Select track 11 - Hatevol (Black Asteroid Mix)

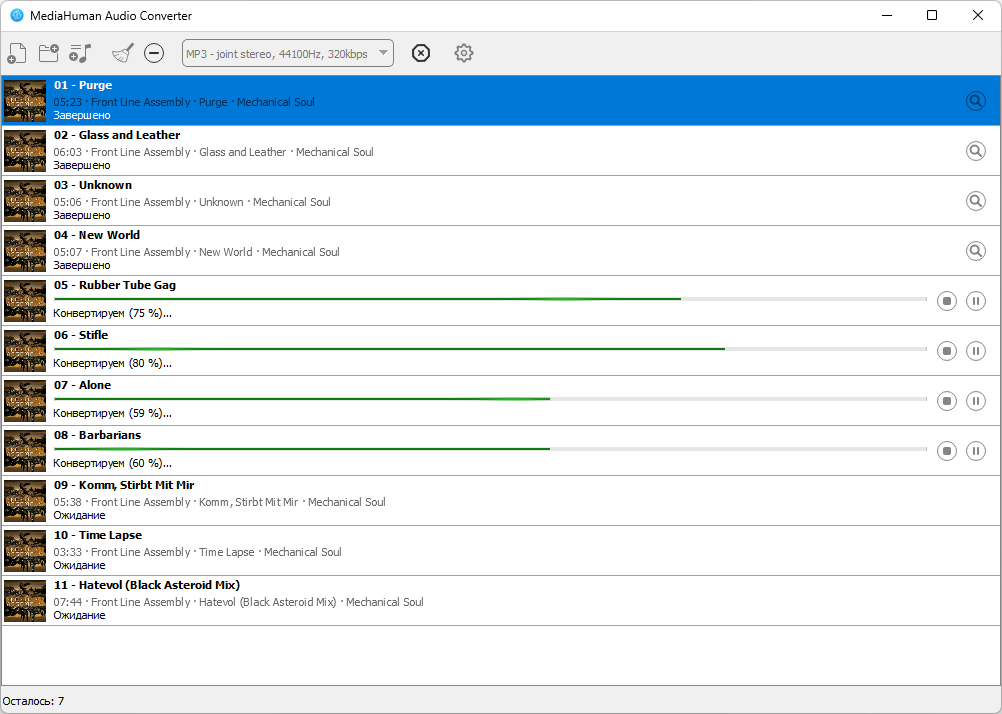point(147,585)
